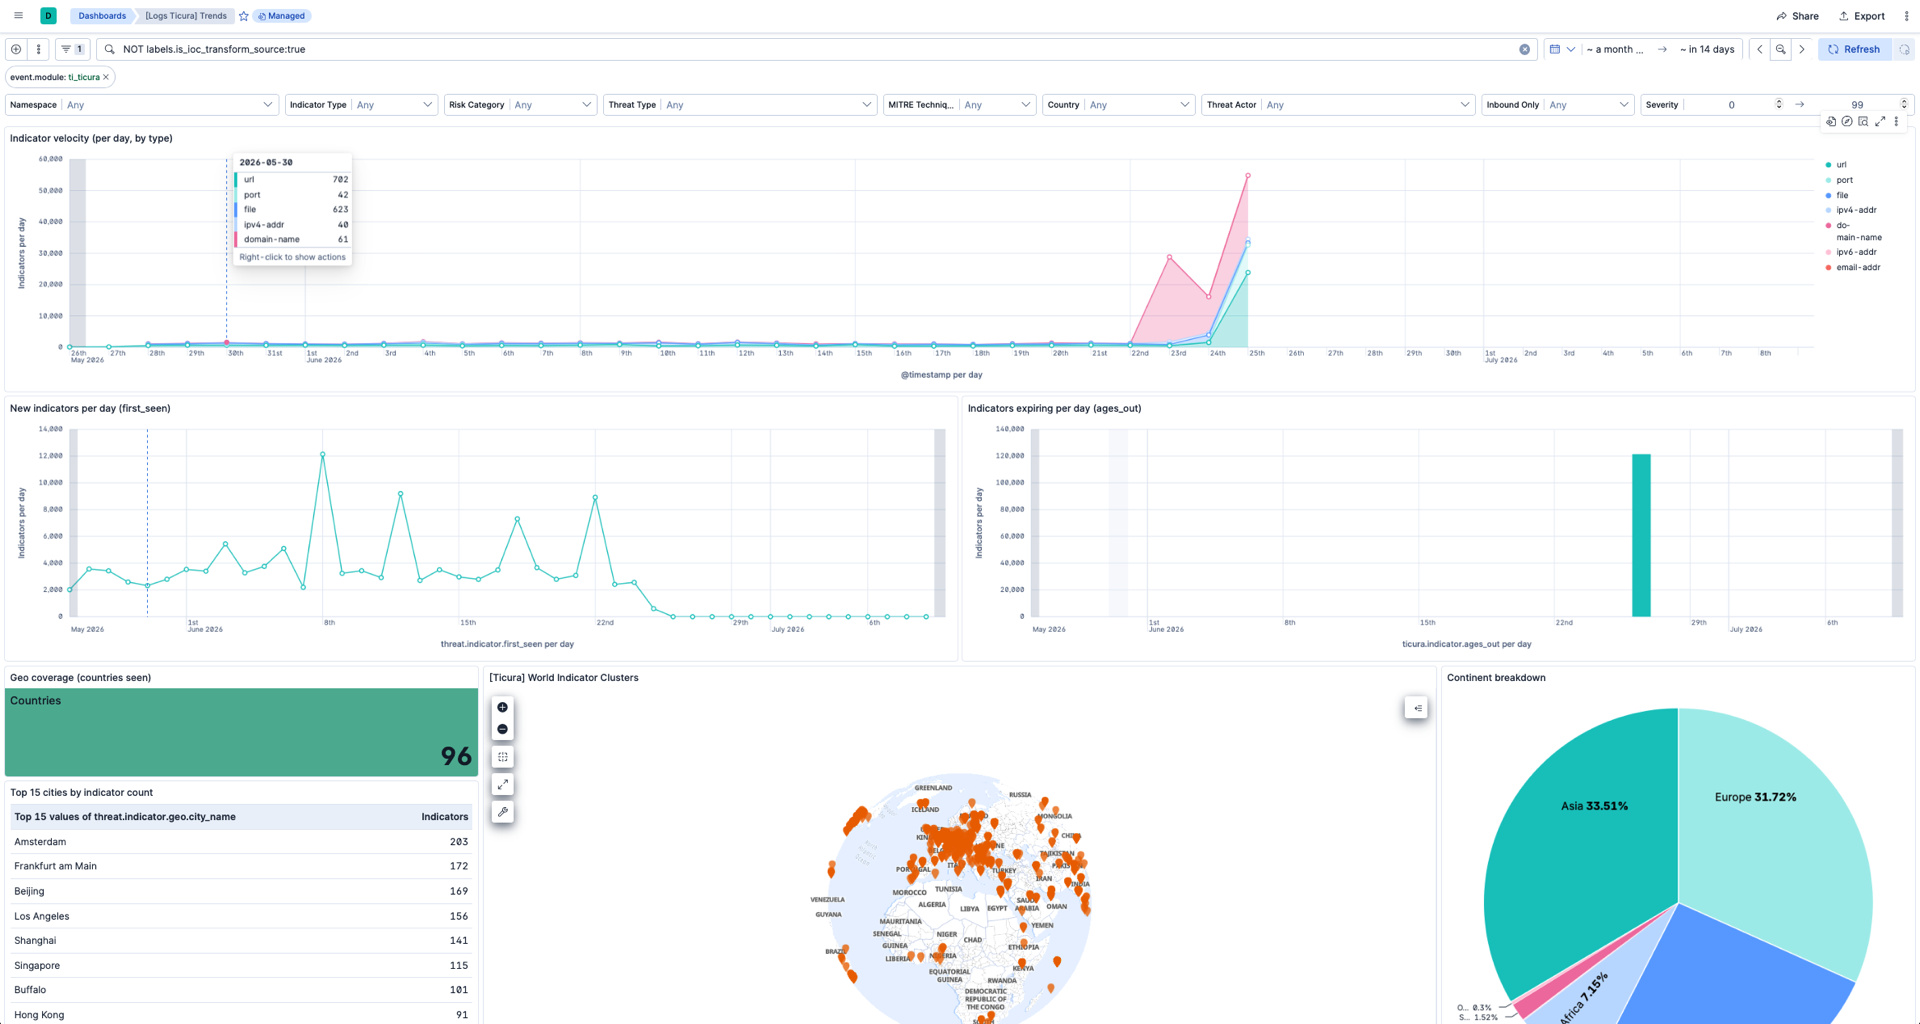Click the Beijing row in cities table
1920x1024 pixels.
point(241,891)
